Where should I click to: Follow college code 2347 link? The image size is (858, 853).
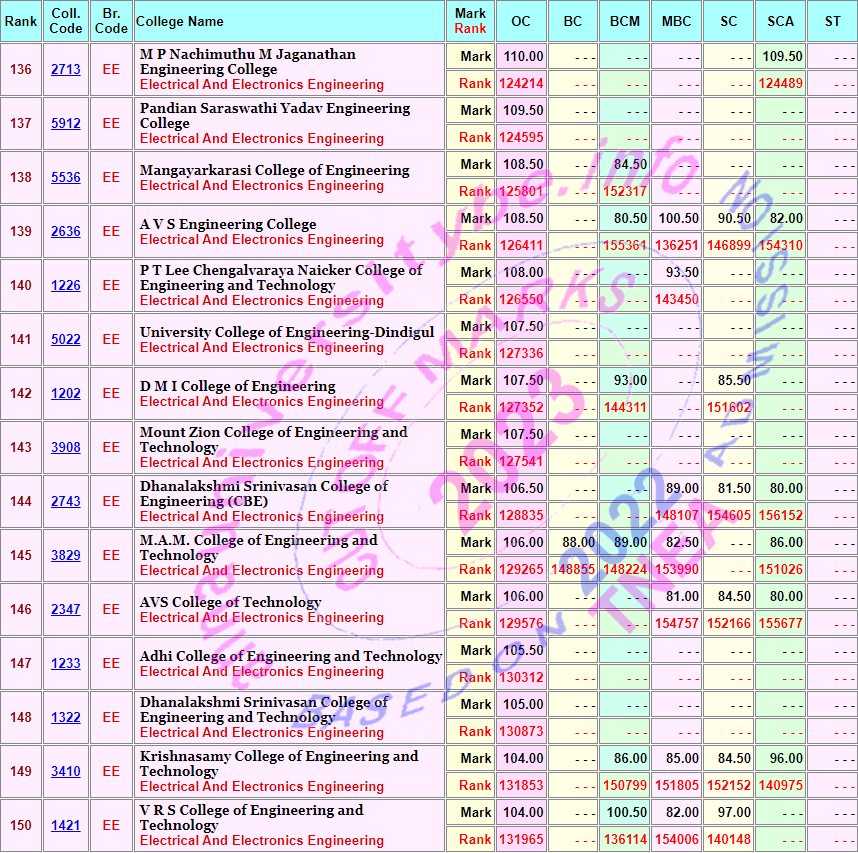tap(66, 610)
